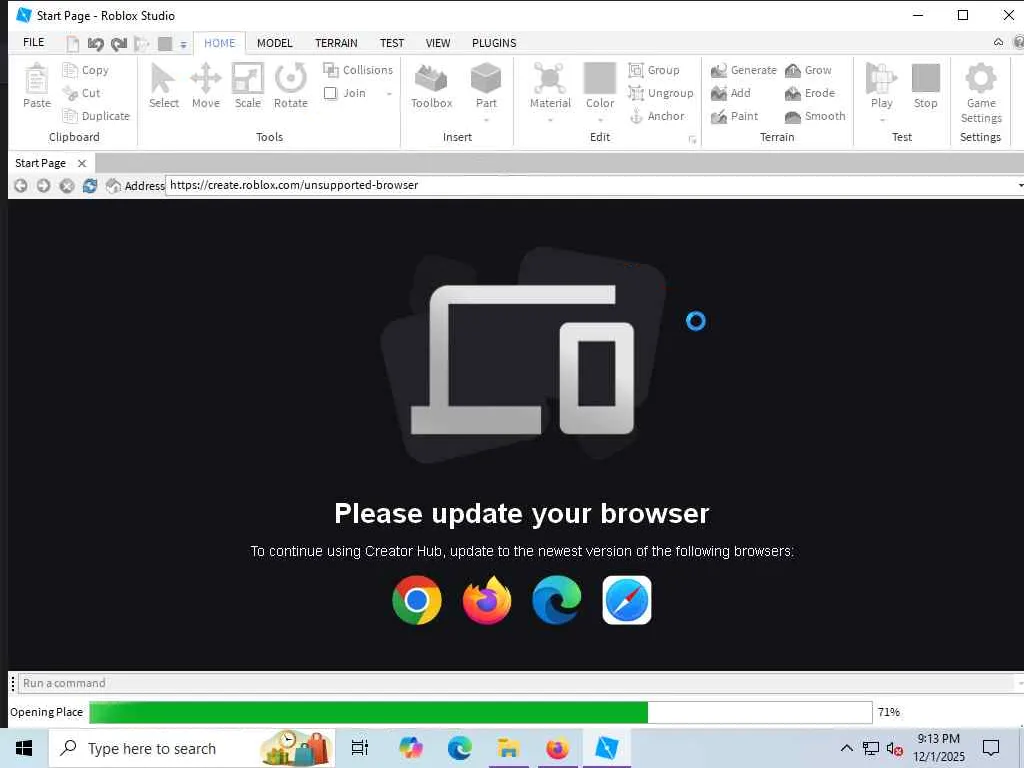Click the Undo arrow in quick access
This screenshot has width=1024, height=768.
95,44
